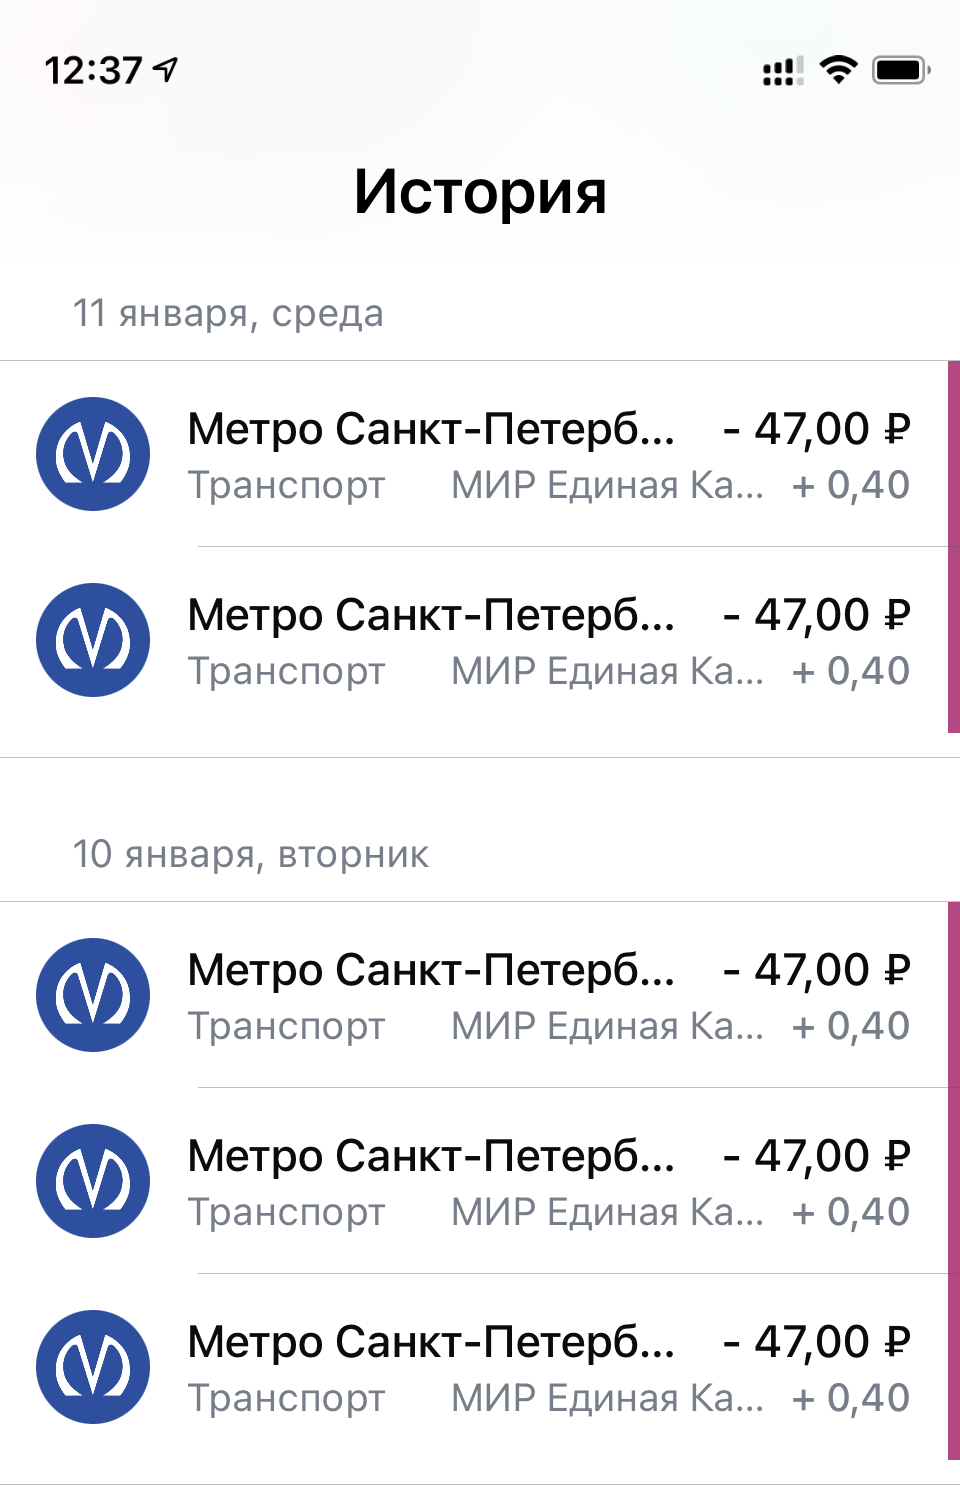Tap the 12:37 clock in the status bar
This screenshot has width=960, height=1495.
93,70
